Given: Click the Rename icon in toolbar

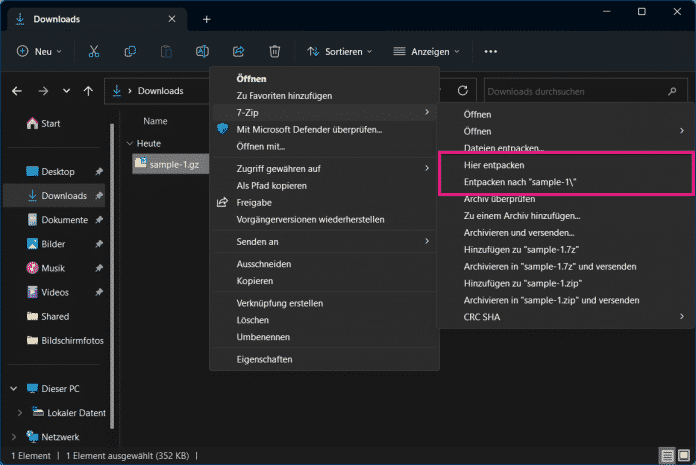Looking at the screenshot, I should [x=202, y=51].
